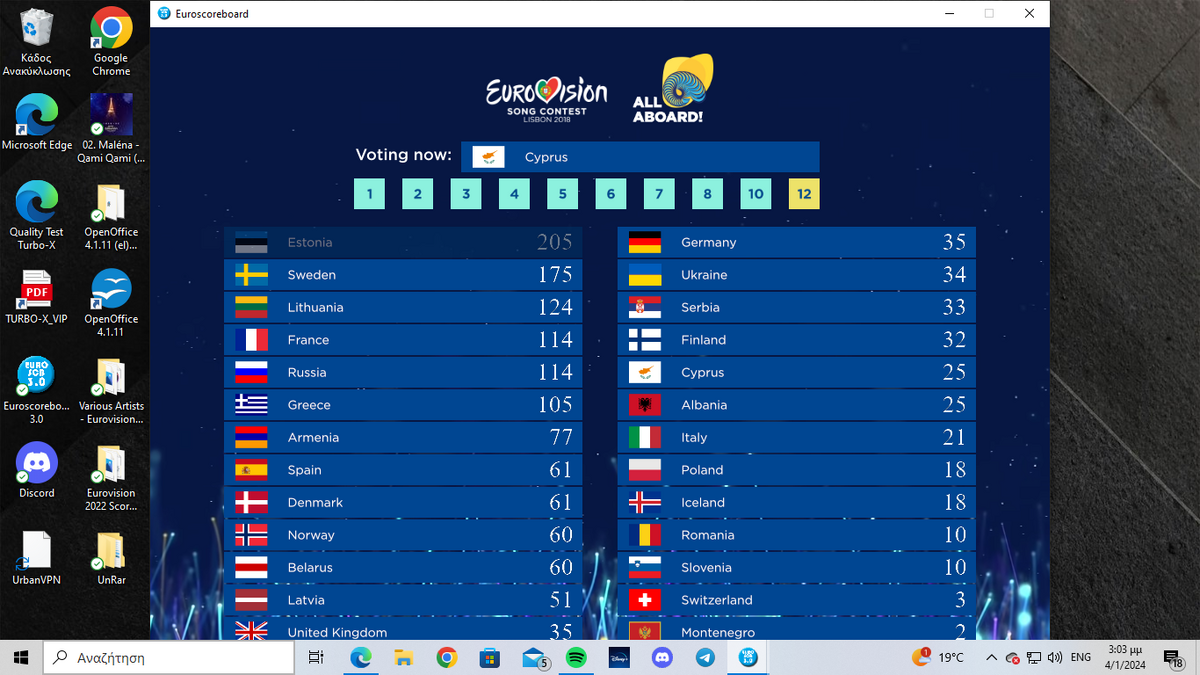This screenshot has height=675, width=1200.
Task: Open the Quality Test Turbo-X desktop shortcut
Action: 37,215
